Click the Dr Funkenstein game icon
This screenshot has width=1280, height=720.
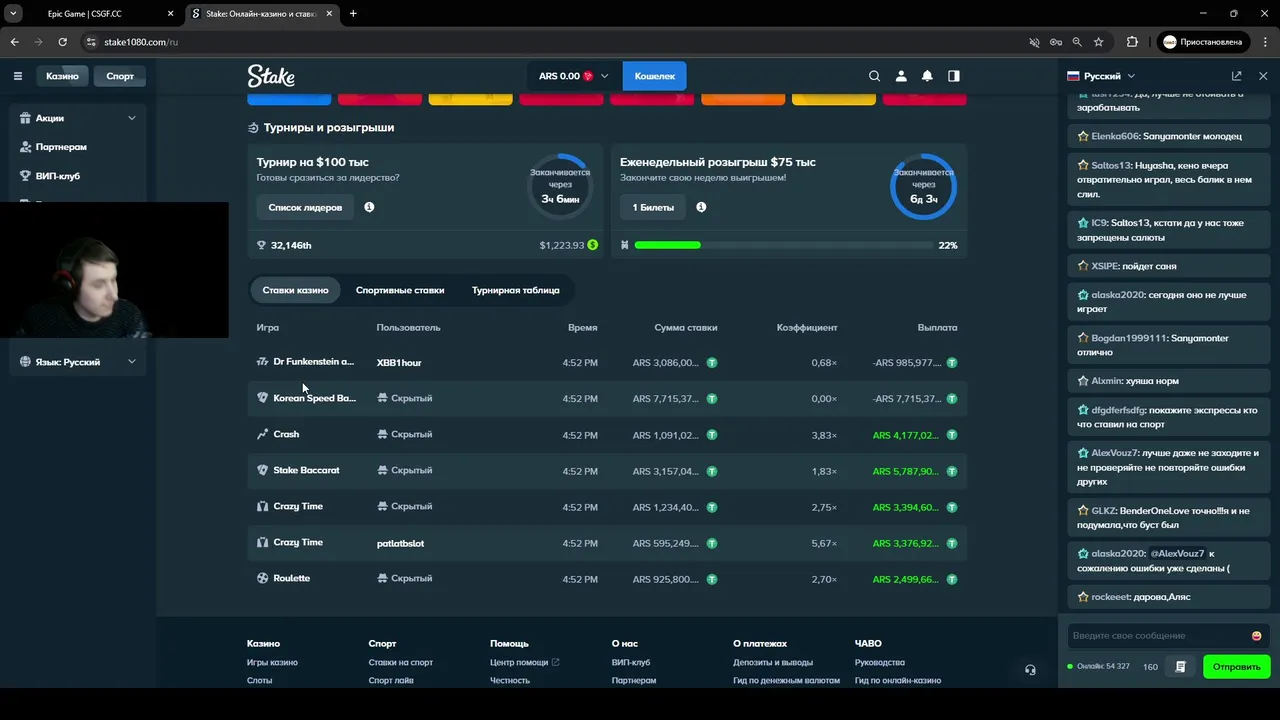point(262,362)
